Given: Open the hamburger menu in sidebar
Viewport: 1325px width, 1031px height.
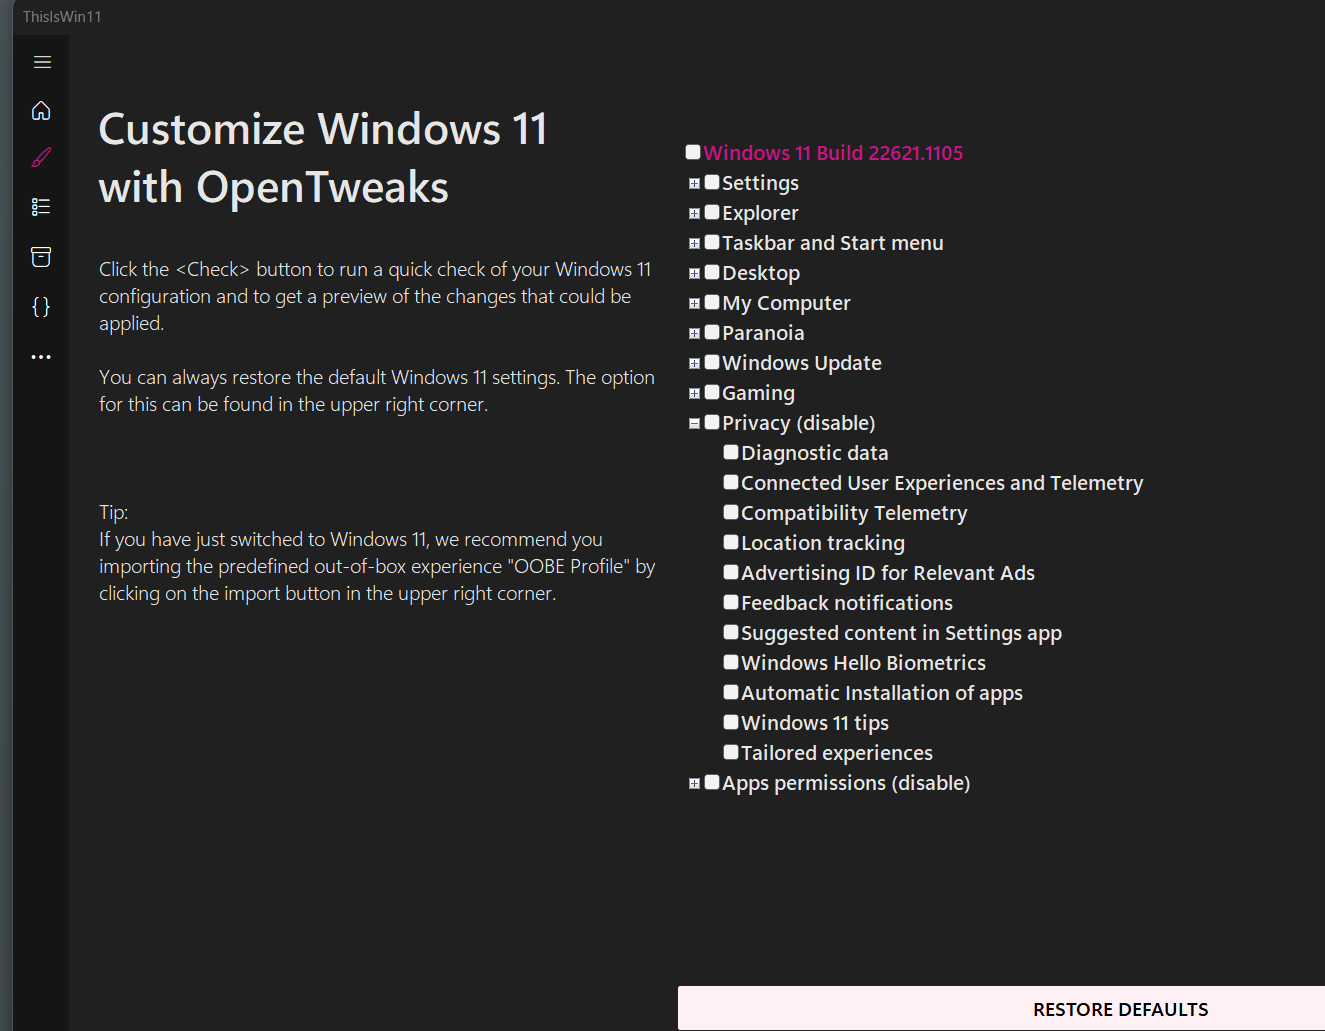Looking at the screenshot, I should pos(42,62).
